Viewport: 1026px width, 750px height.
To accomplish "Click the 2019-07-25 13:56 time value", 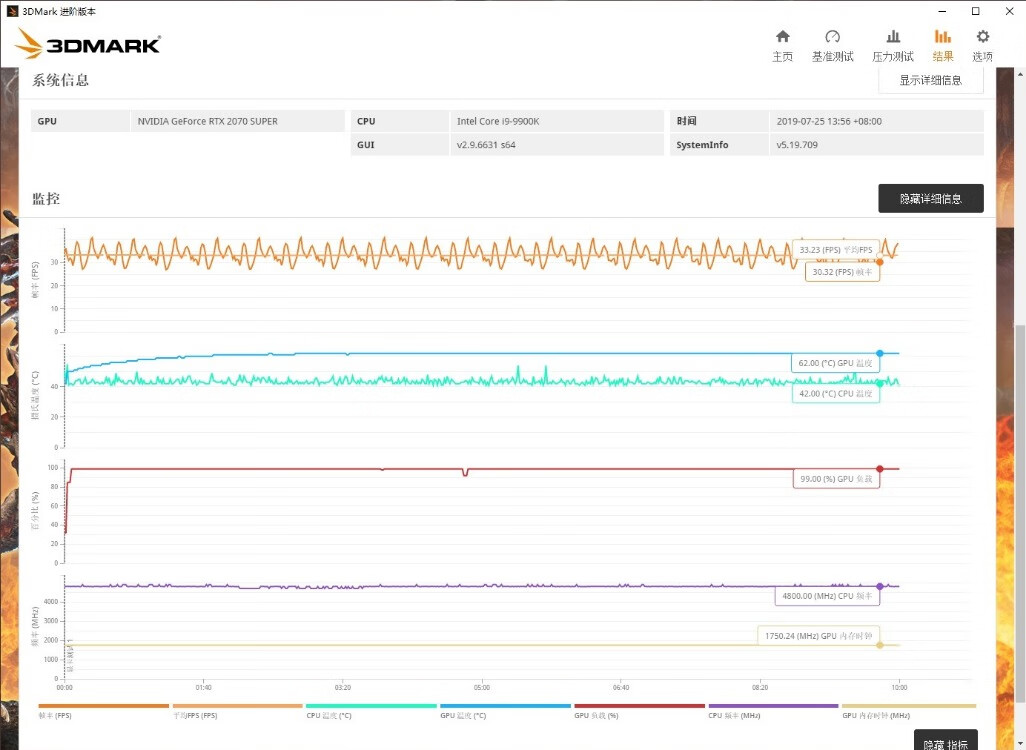I will [x=829, y=121].
